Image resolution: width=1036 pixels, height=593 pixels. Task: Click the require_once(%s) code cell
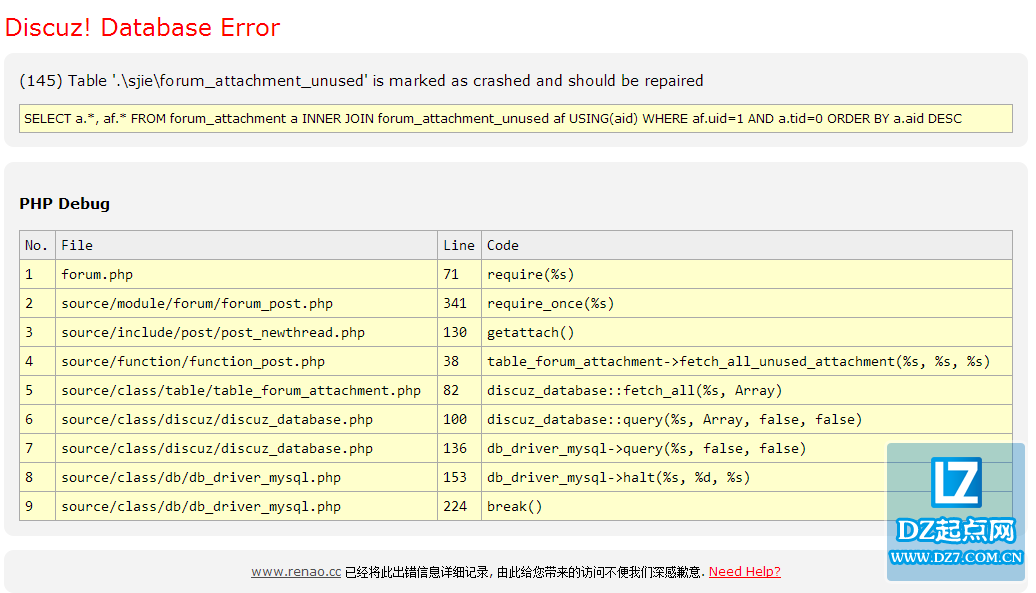[x=747, y=303]
